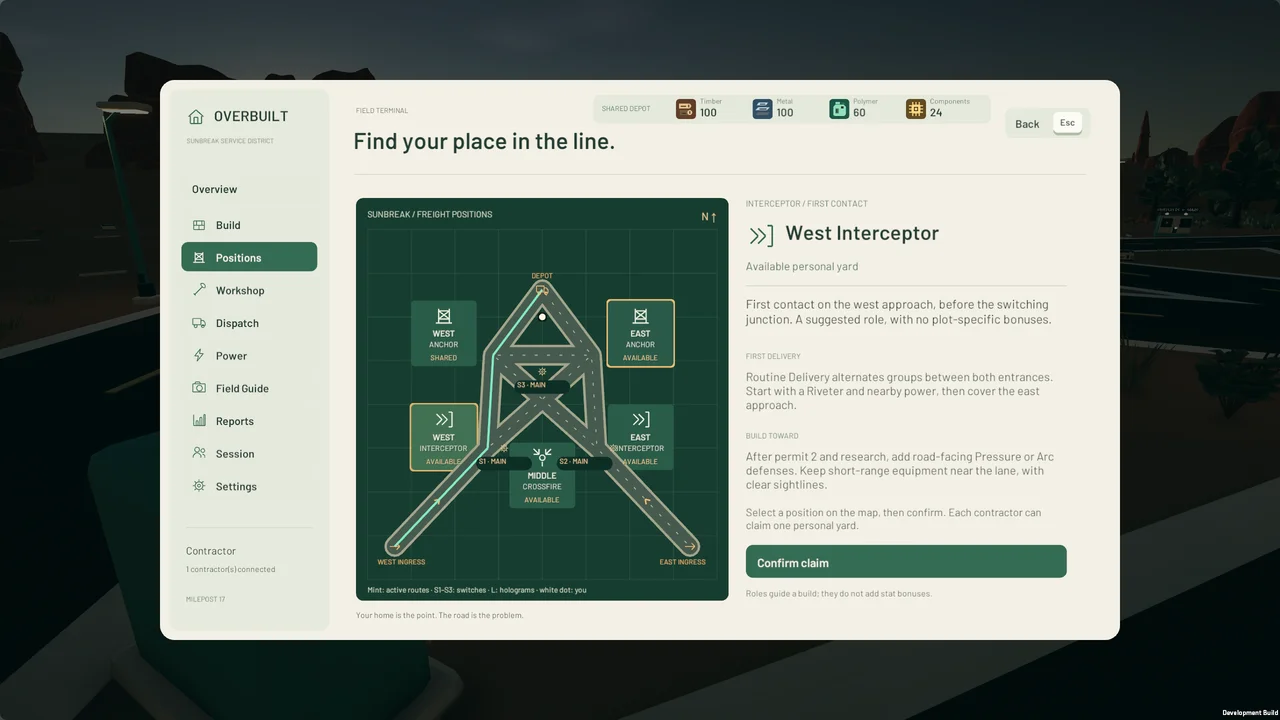Click the Esc key badge

1067,123
